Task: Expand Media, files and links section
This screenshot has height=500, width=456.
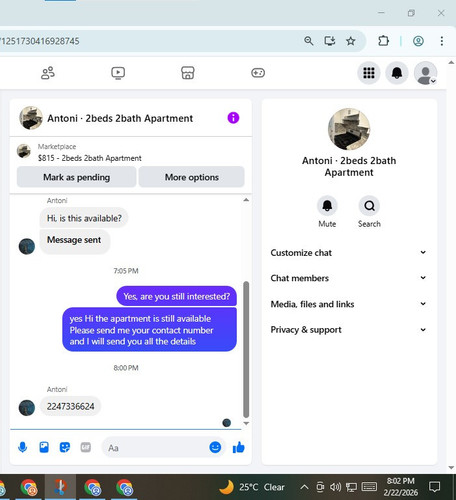Action: [x=349, y=304]
